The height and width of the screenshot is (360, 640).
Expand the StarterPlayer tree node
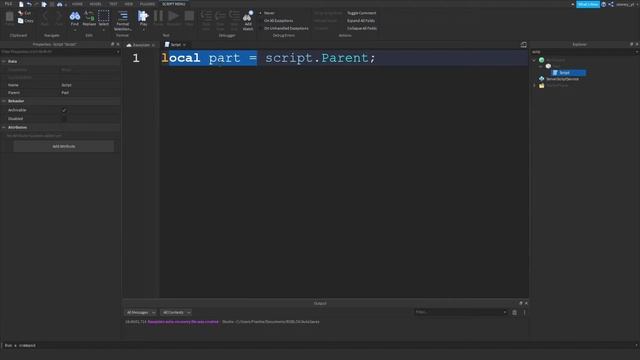click(534, 85)
